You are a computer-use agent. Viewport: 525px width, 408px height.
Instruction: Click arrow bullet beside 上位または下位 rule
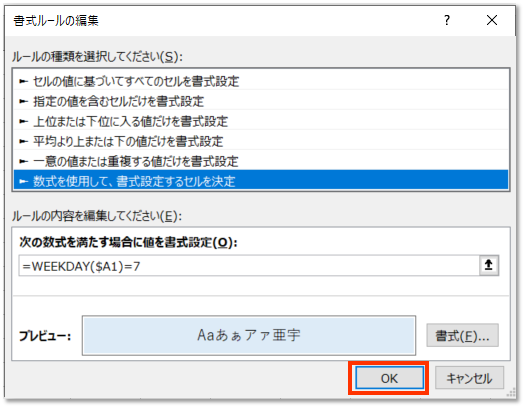[x=23, y=121]
